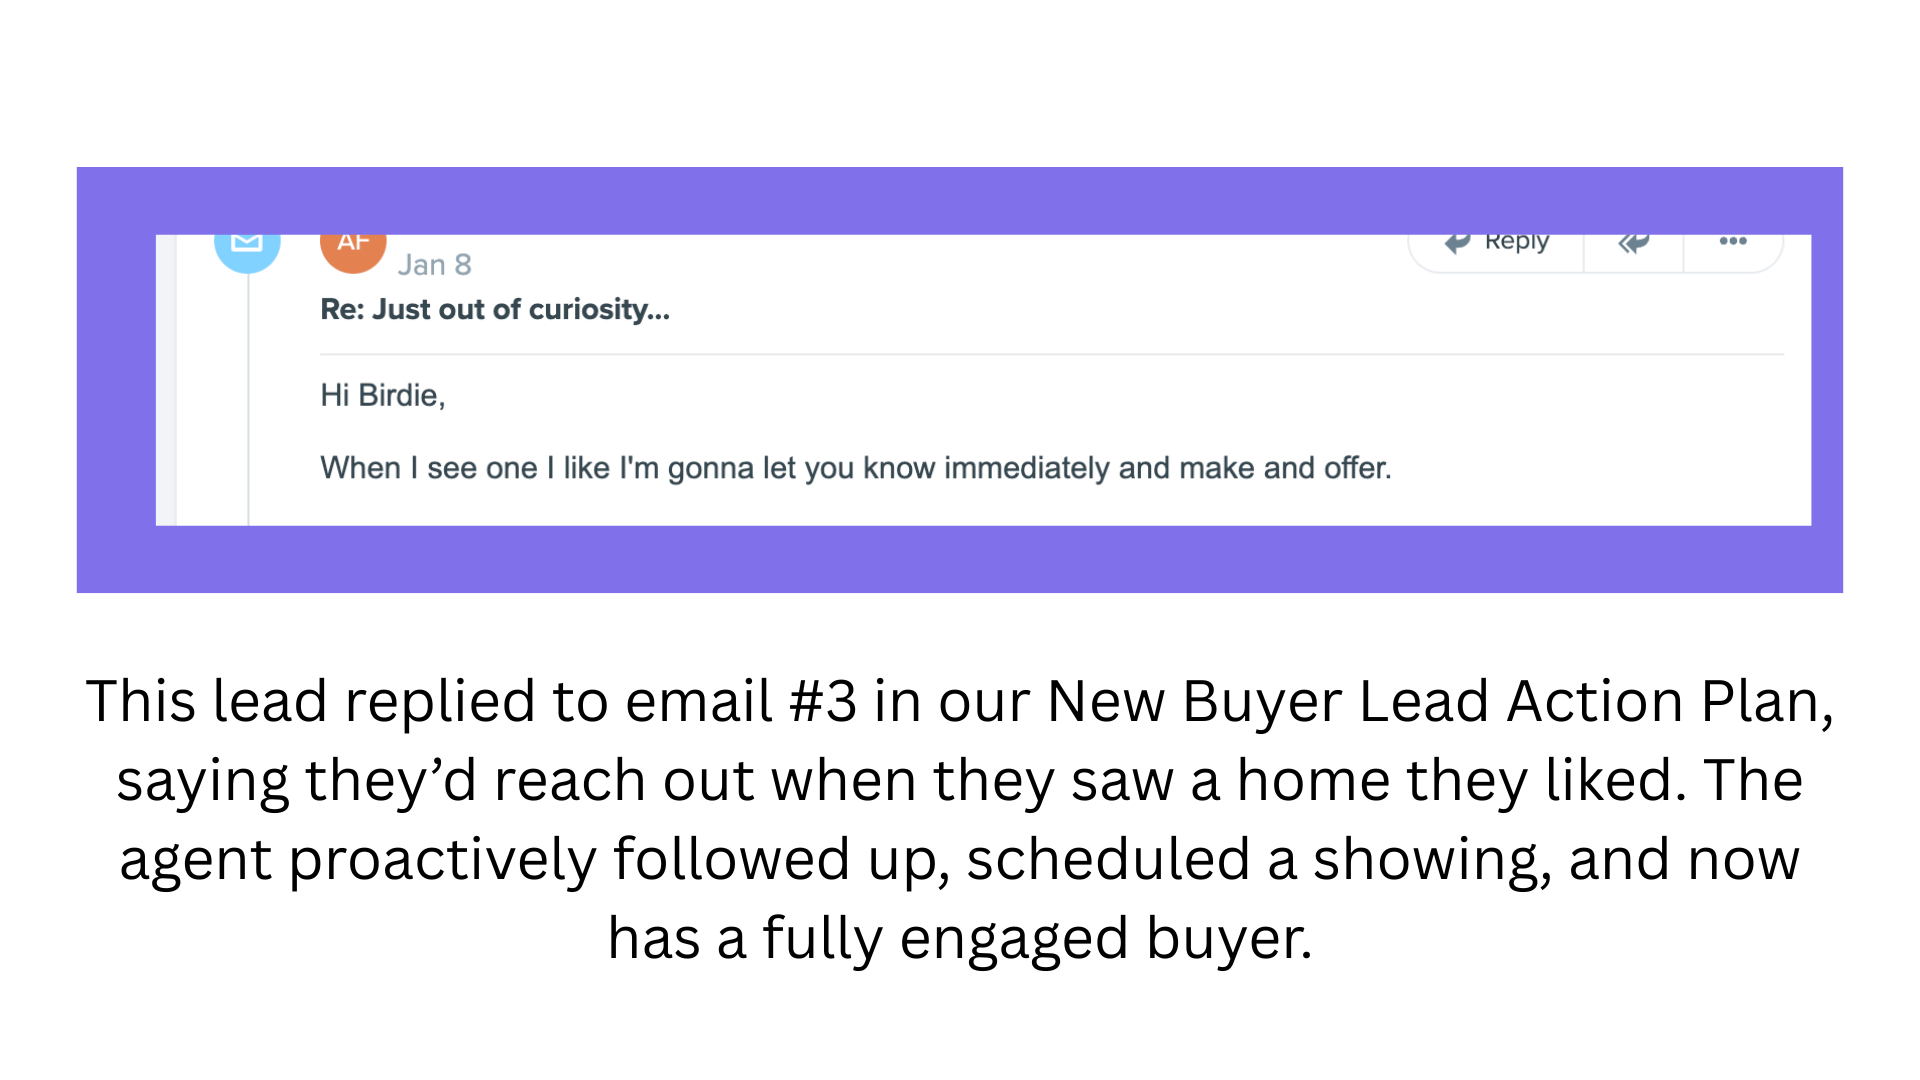Image resolution: width=1920 pixels, height=1080 pixels.
Task: Click the gray strip at email's left edge
Action: (x=166, y=380)
